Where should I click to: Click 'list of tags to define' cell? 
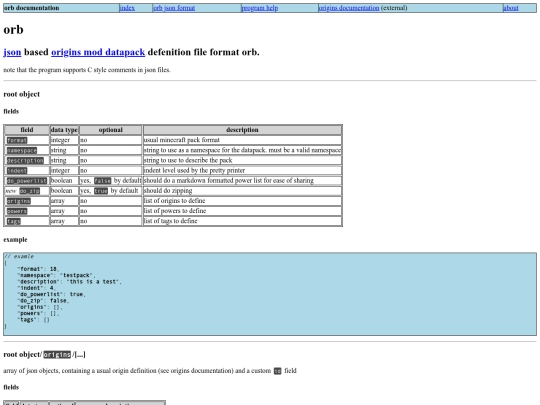click(242, 221)
